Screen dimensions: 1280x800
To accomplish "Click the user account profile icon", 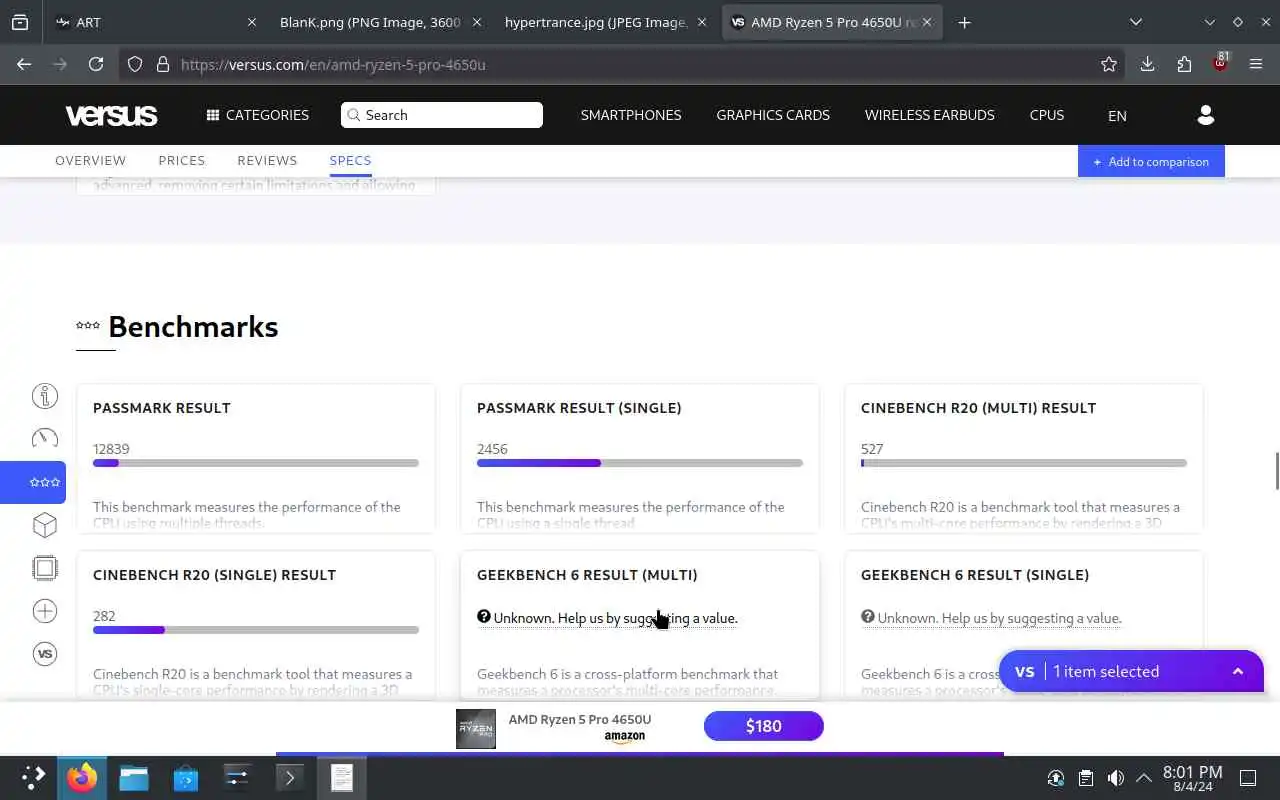I will pyautogui.click(x=1205, y=115).
